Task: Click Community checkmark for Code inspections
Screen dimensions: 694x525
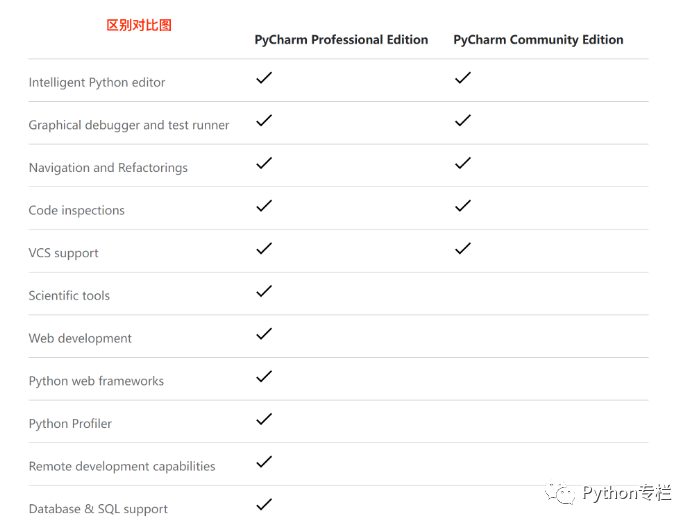Action: click(x=463, y=206)
